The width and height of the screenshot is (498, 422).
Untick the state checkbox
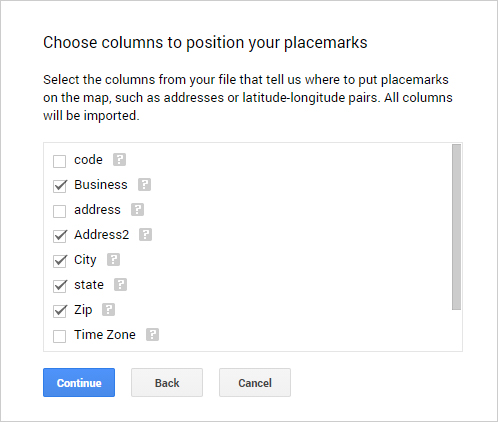tap(60, 286)
